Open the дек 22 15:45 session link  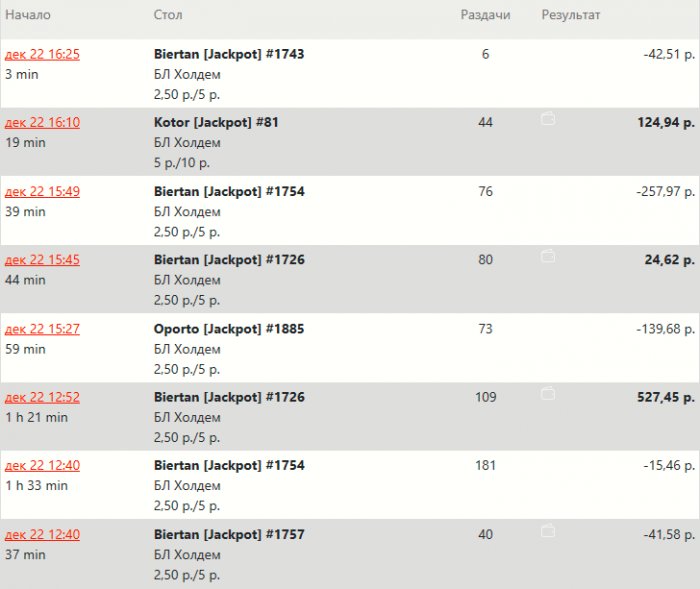click(x=42, y=260)
